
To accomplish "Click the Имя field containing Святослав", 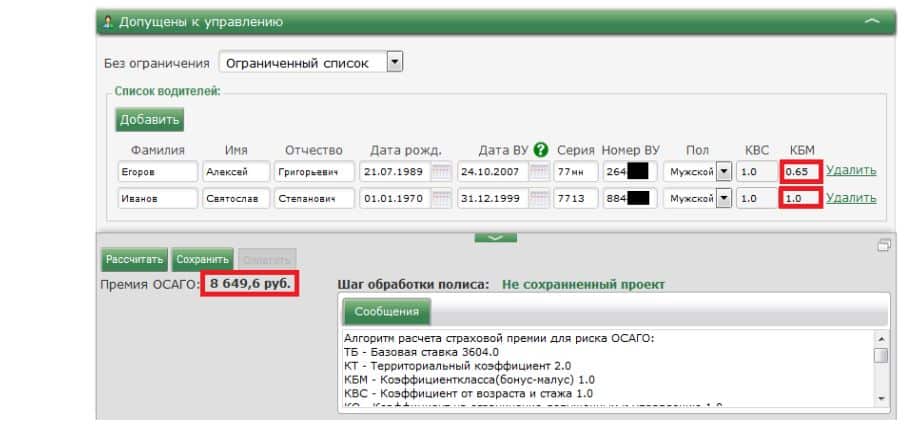I will tap(236, 198).
